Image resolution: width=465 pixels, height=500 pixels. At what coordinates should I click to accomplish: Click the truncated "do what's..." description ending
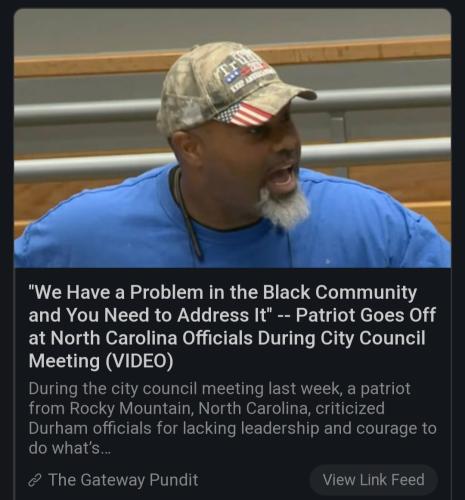pyautogui.click(x=69, y=448)
